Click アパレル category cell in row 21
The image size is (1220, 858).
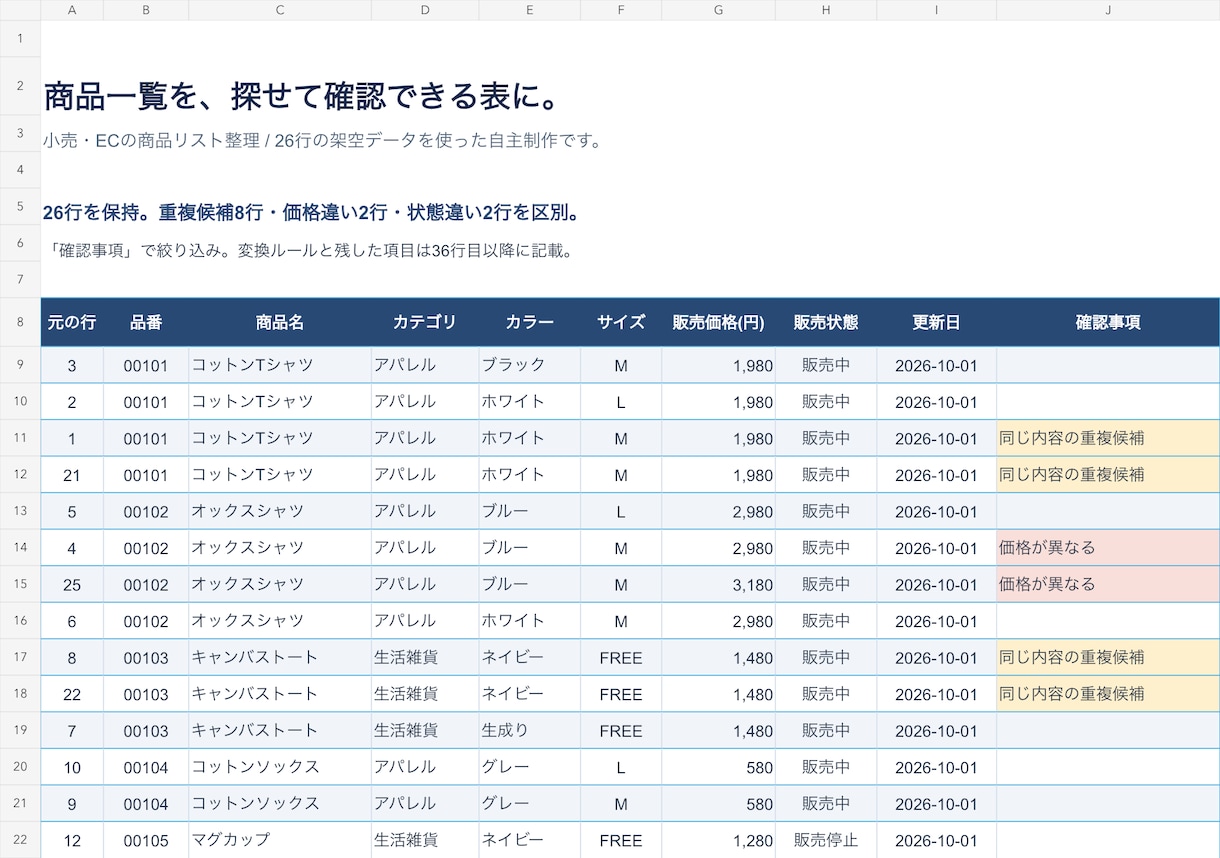[x=425, y=803]
